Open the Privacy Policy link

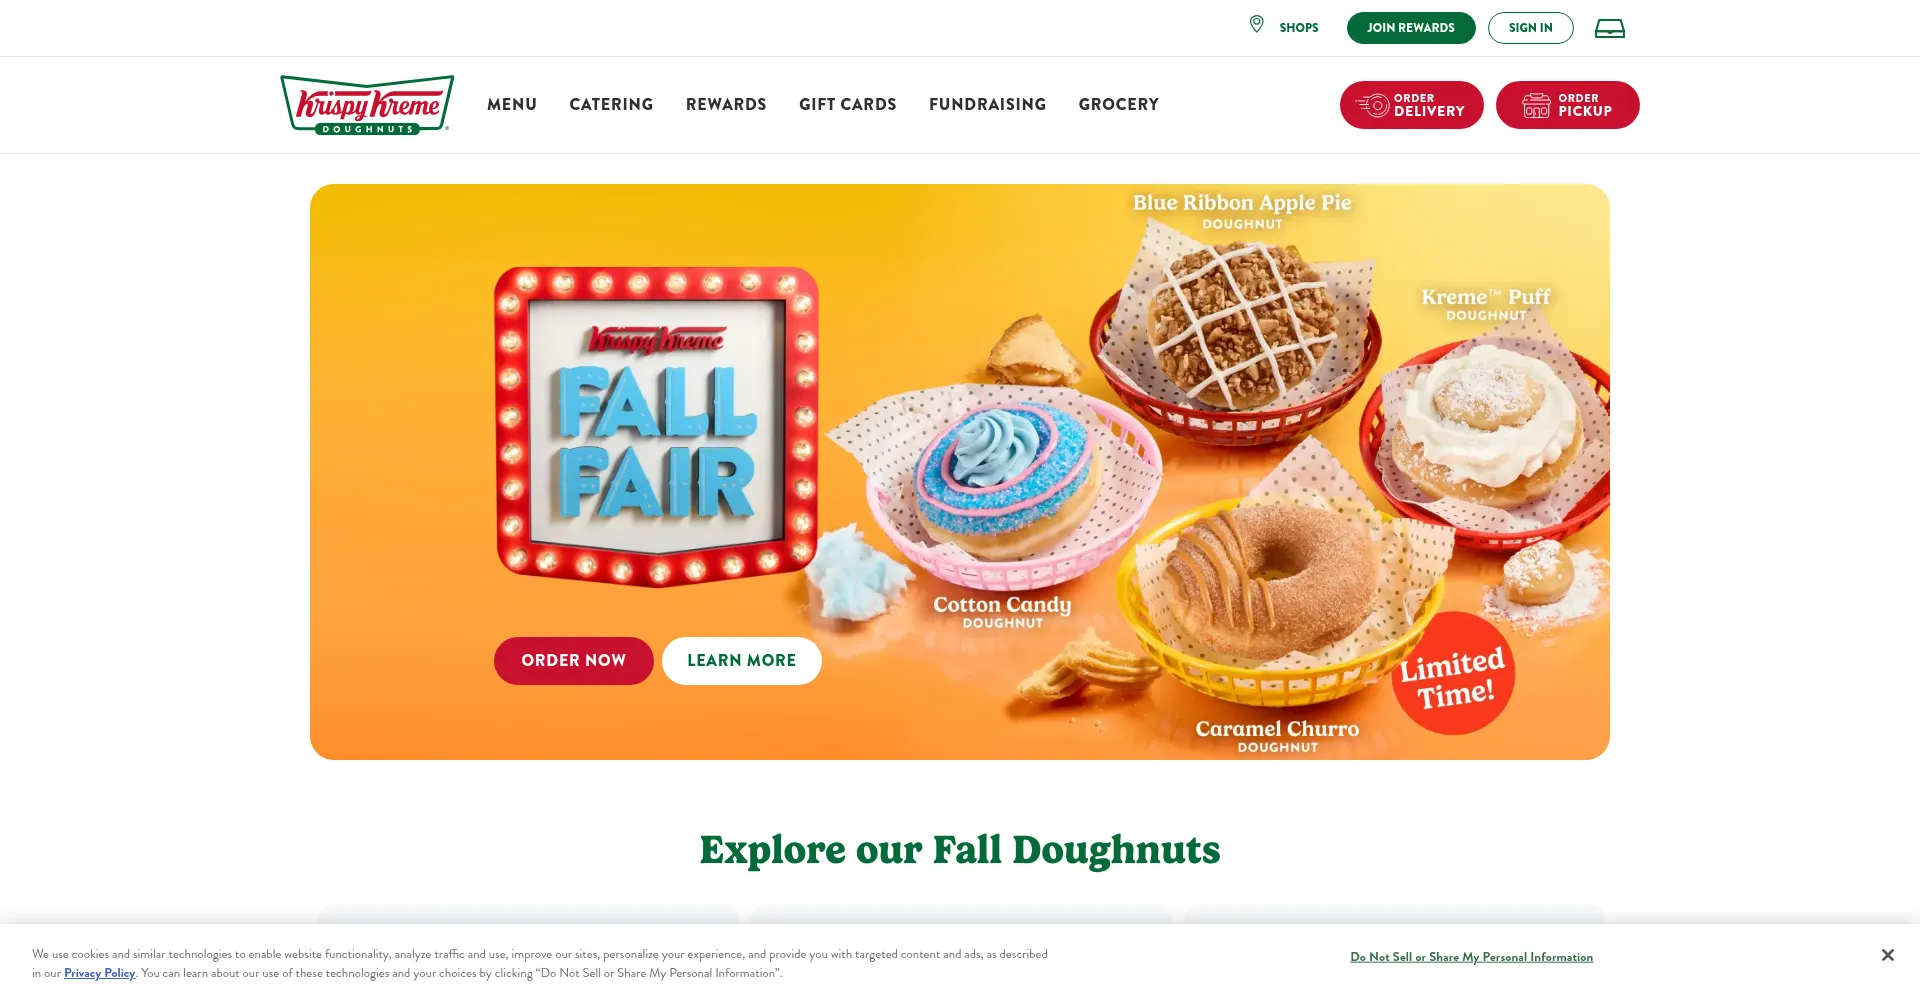point(99,973)
